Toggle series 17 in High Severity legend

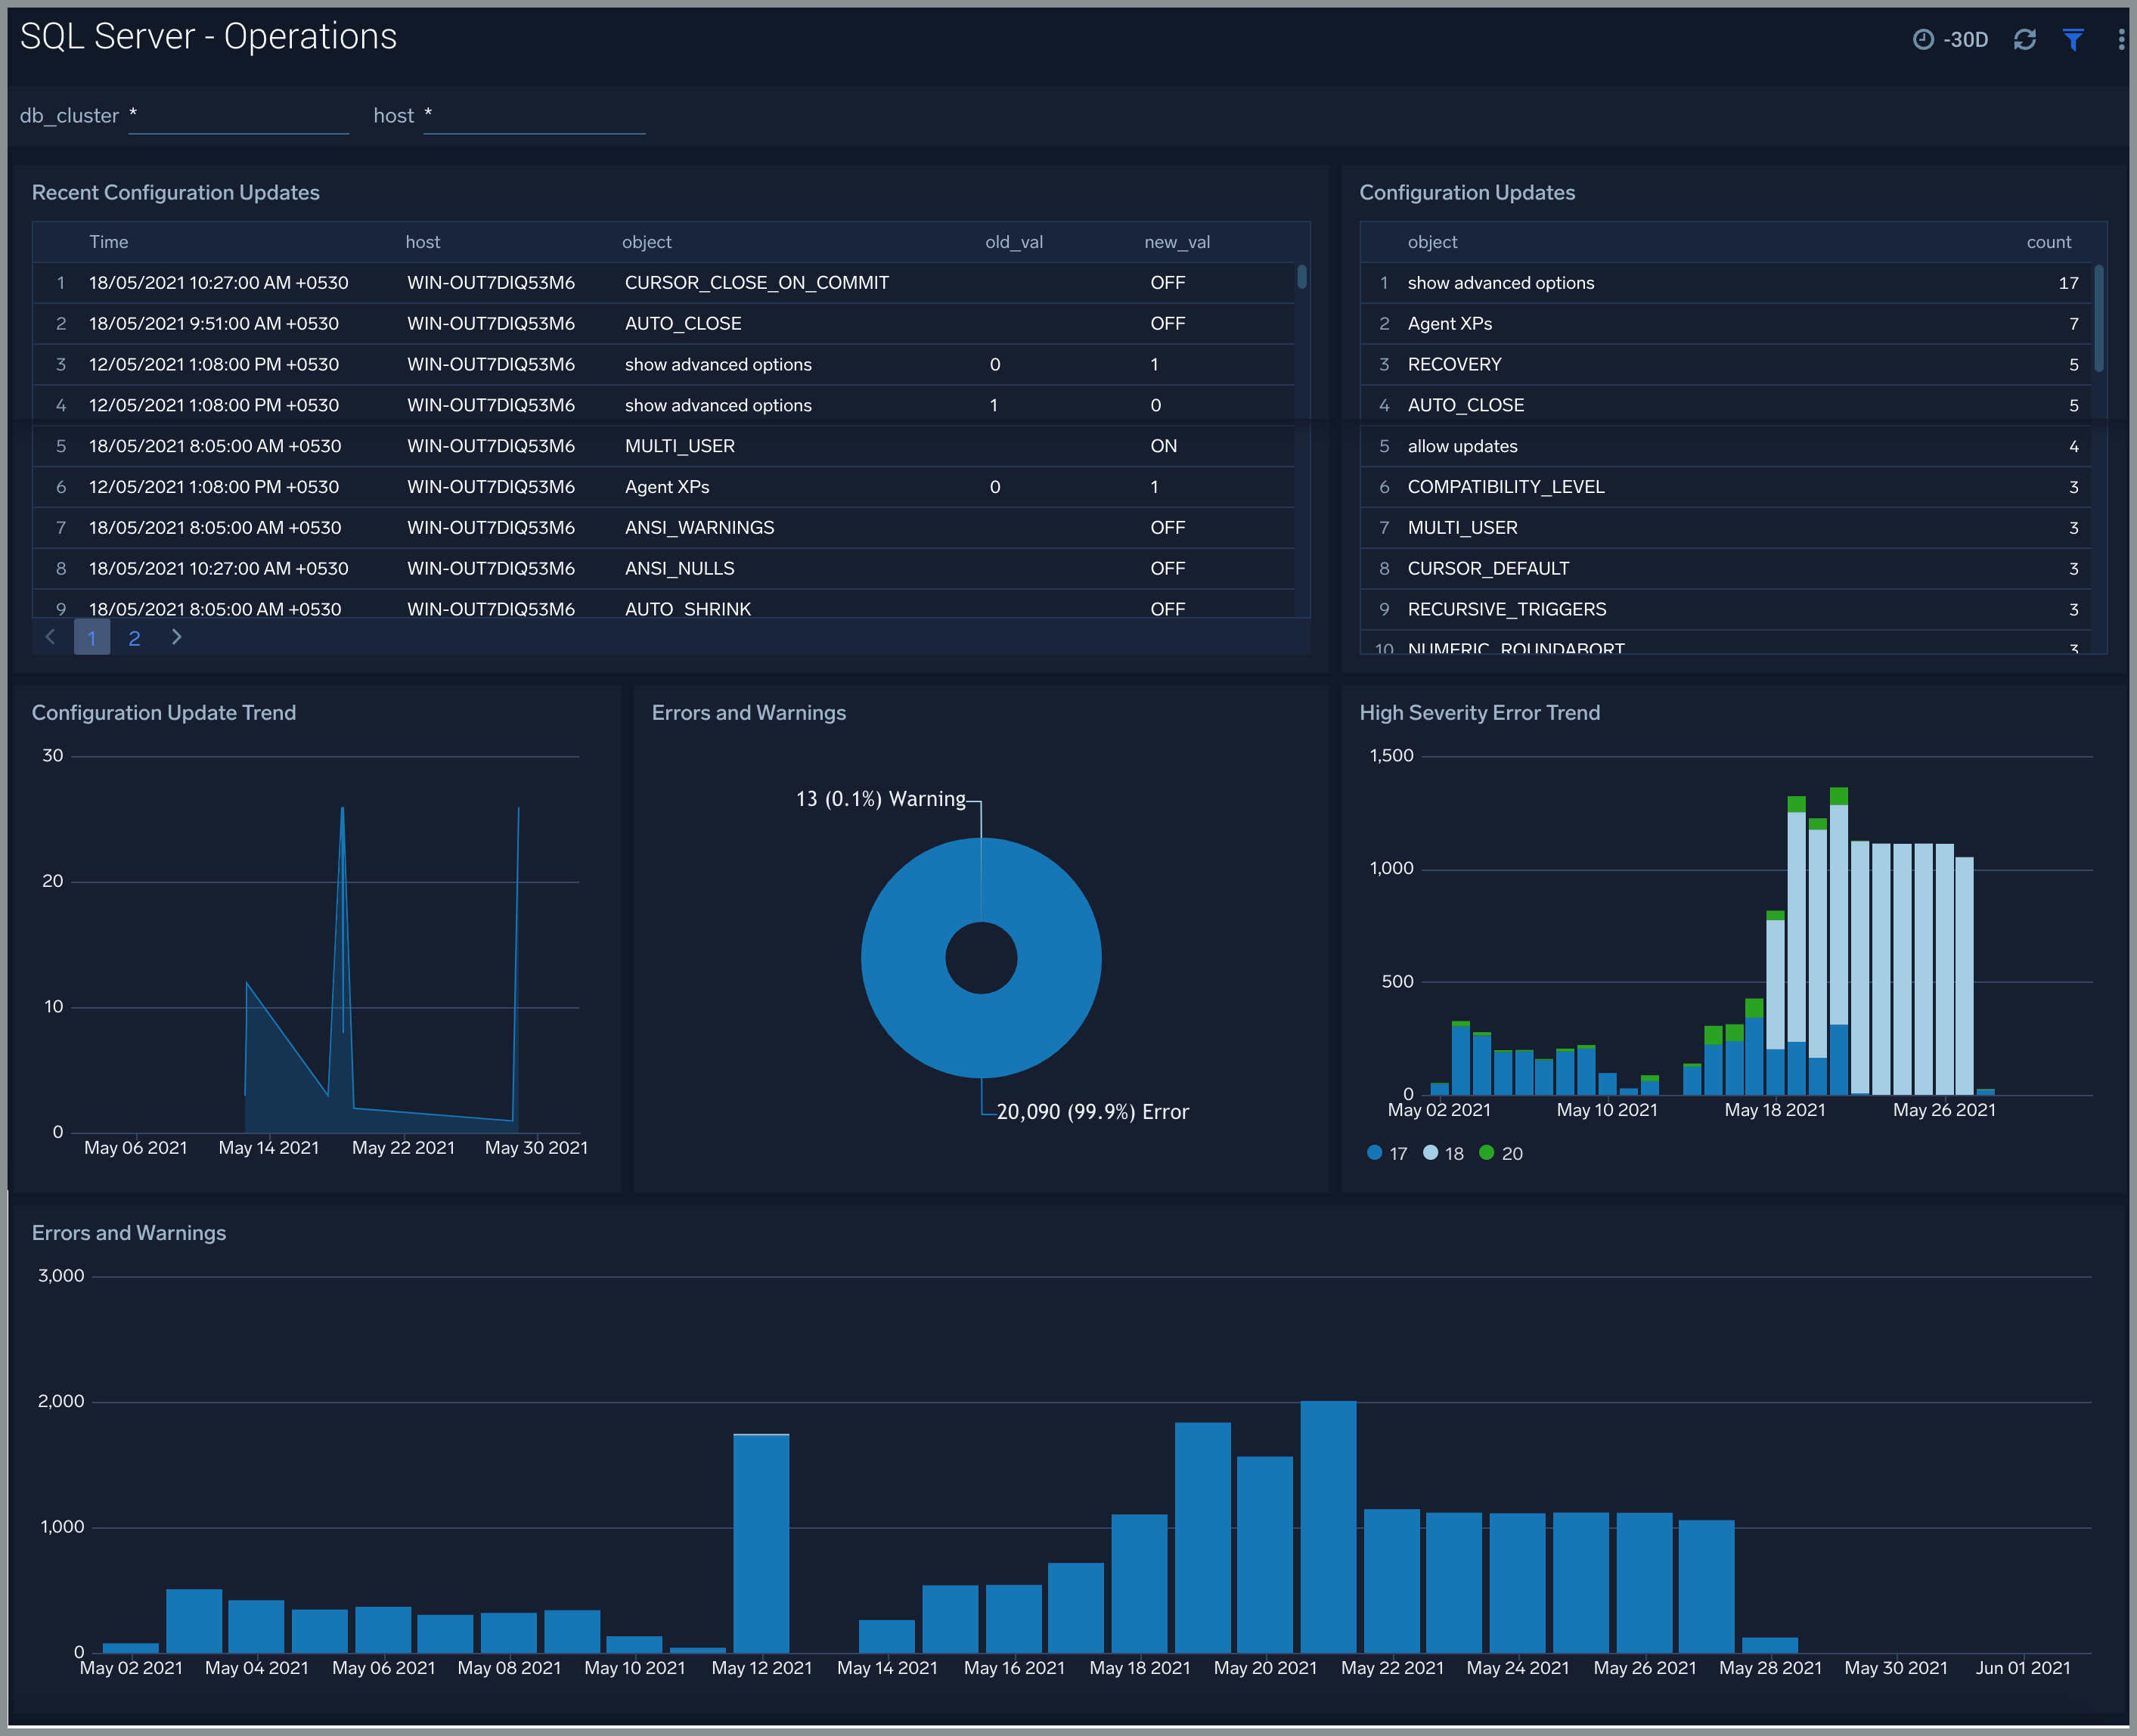pyautogui.click(x=1385, y=1153)
